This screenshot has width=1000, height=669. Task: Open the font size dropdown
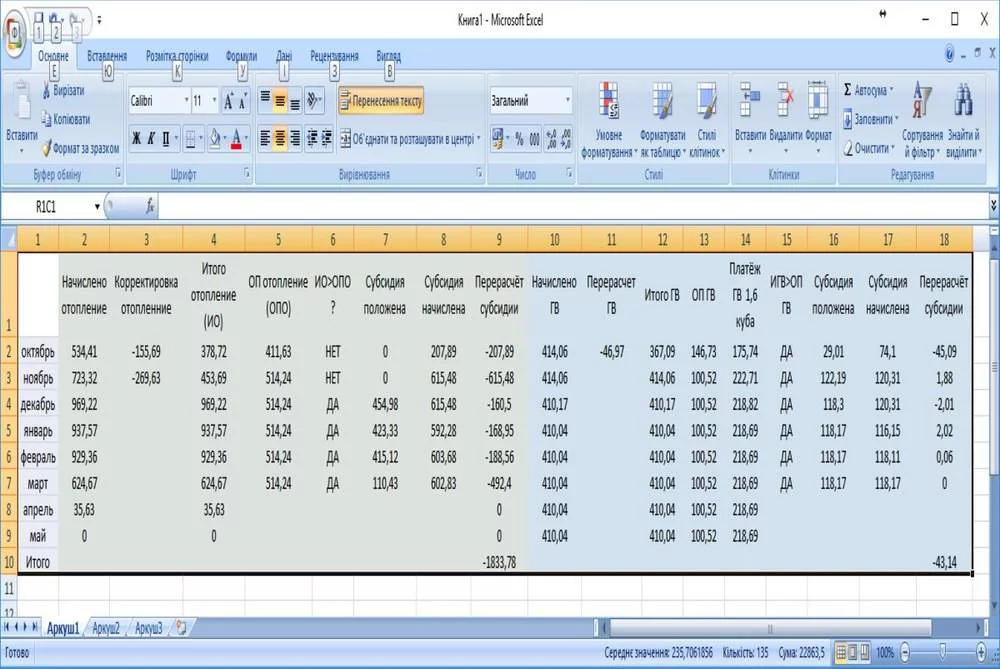pyautogui.click(x=214, y=101)
